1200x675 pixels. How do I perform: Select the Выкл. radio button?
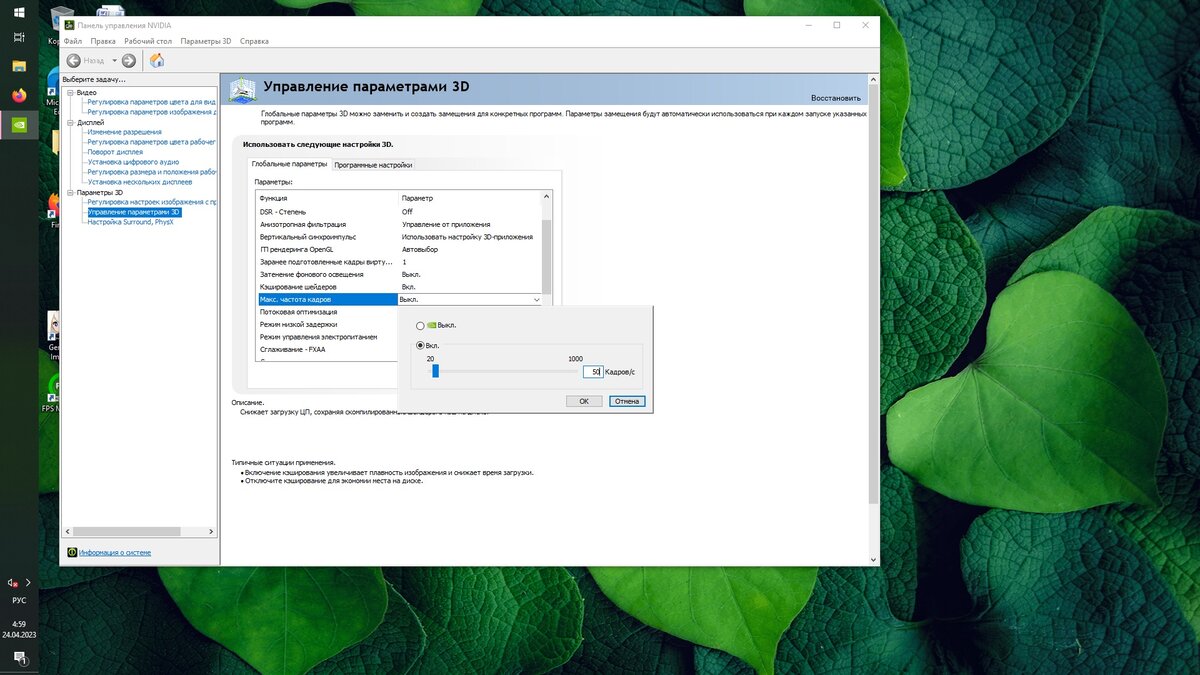point(420,326)
